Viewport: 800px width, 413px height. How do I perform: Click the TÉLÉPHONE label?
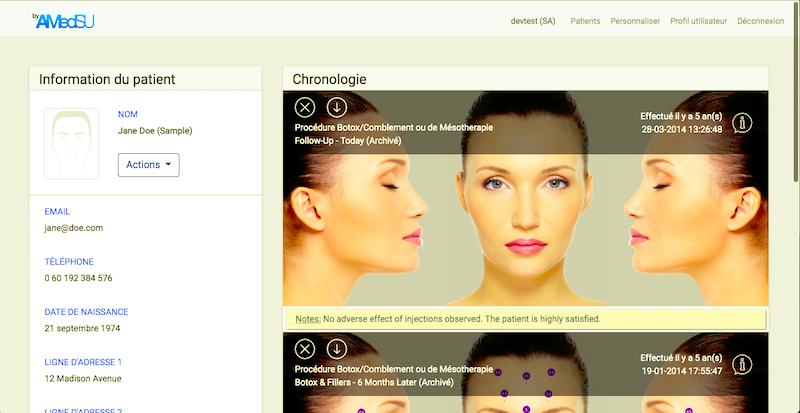tap(69, 262)
